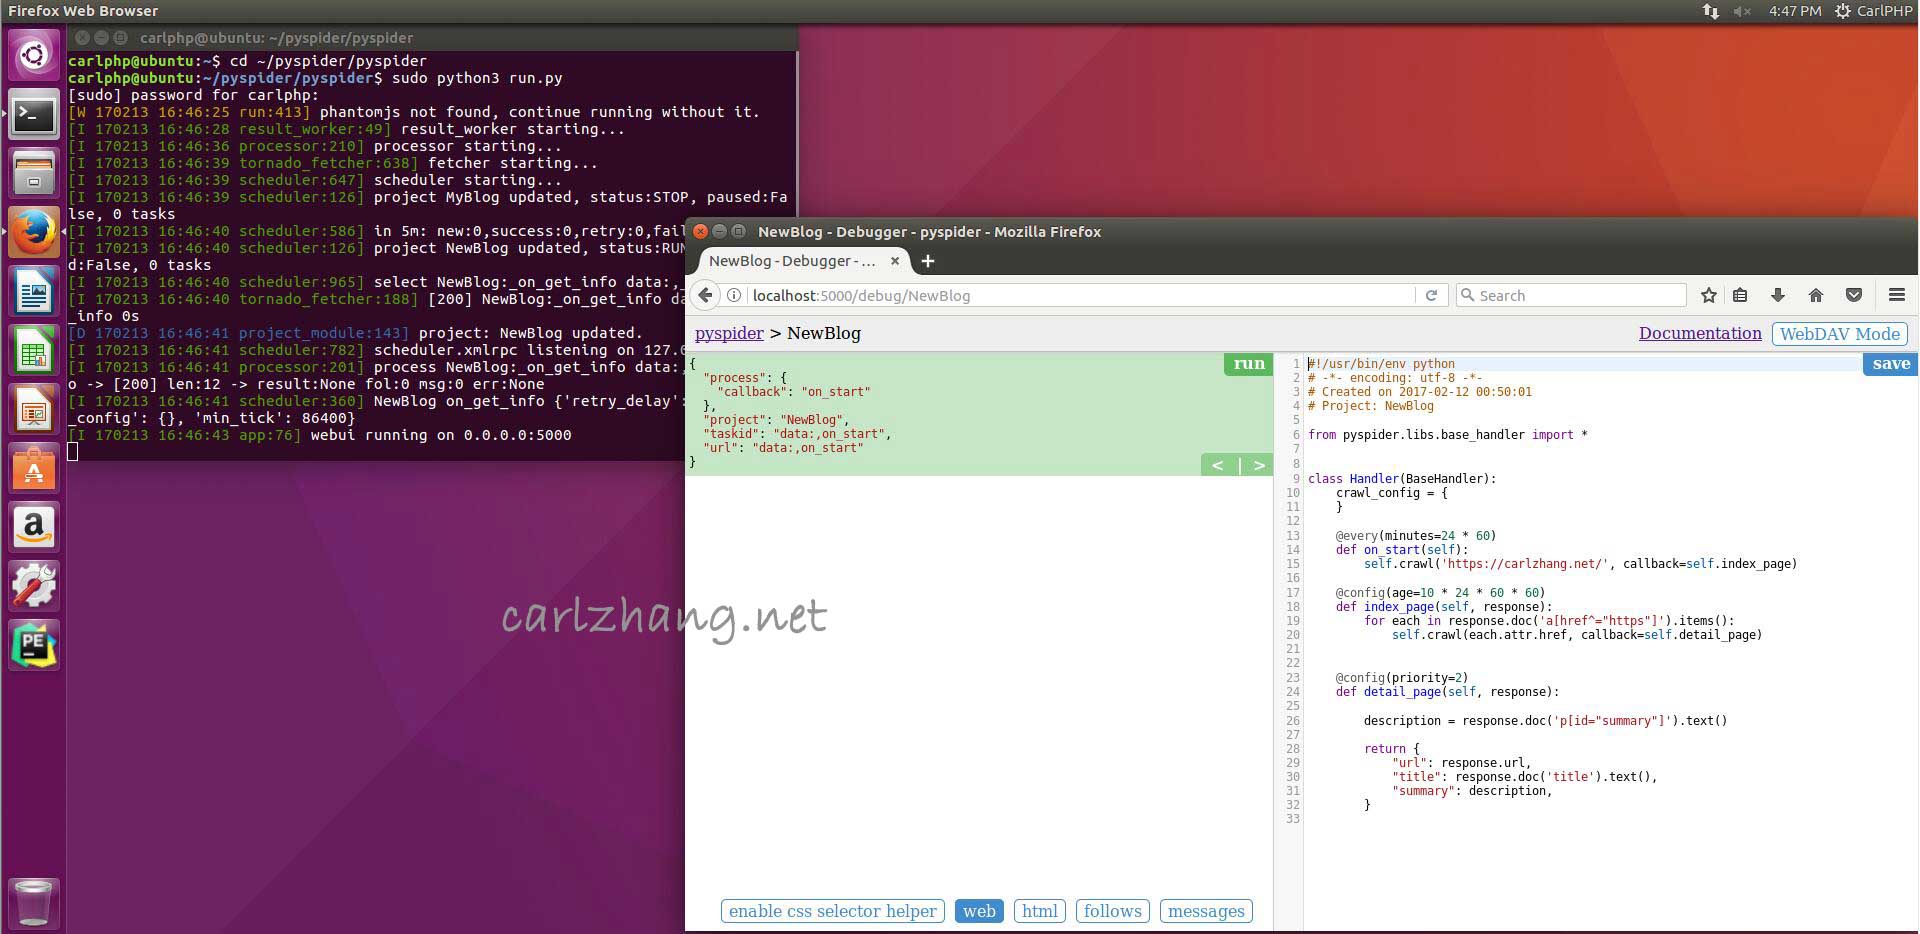Show the messages tab
The height and width of the screenshot is (934, 1920).
pos(1206,911)
